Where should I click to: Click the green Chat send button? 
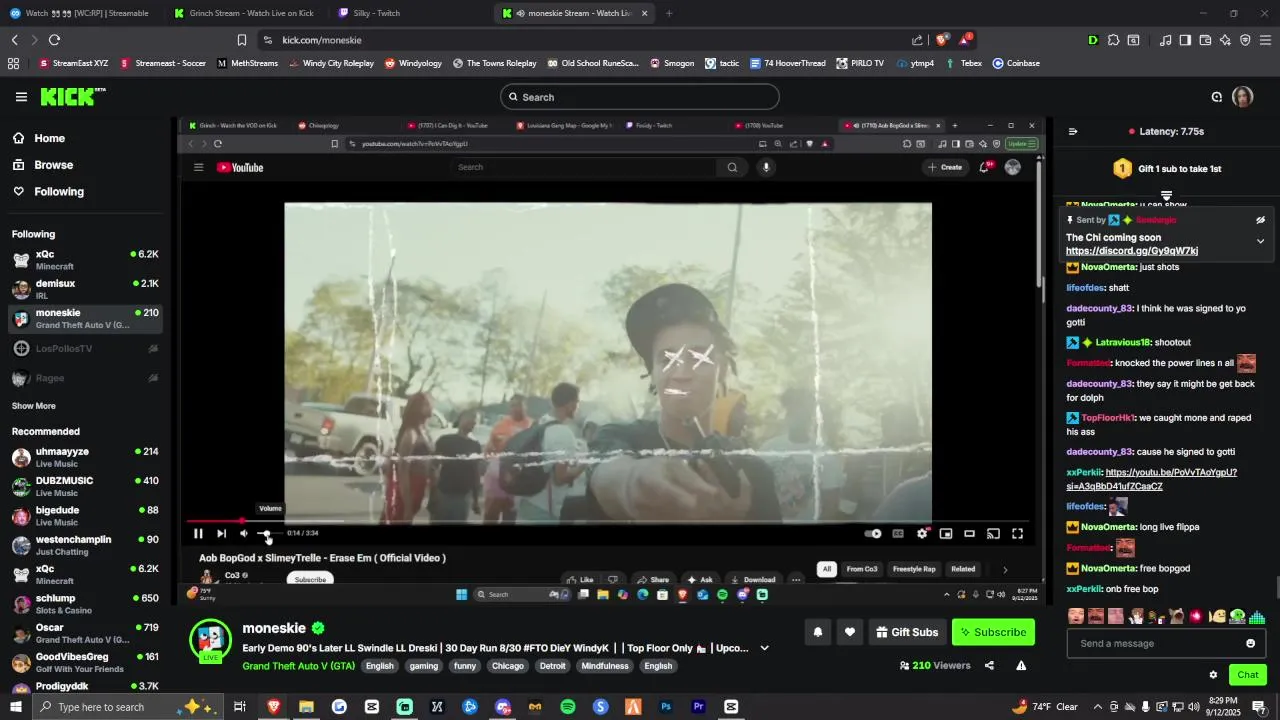(1247, 675)
